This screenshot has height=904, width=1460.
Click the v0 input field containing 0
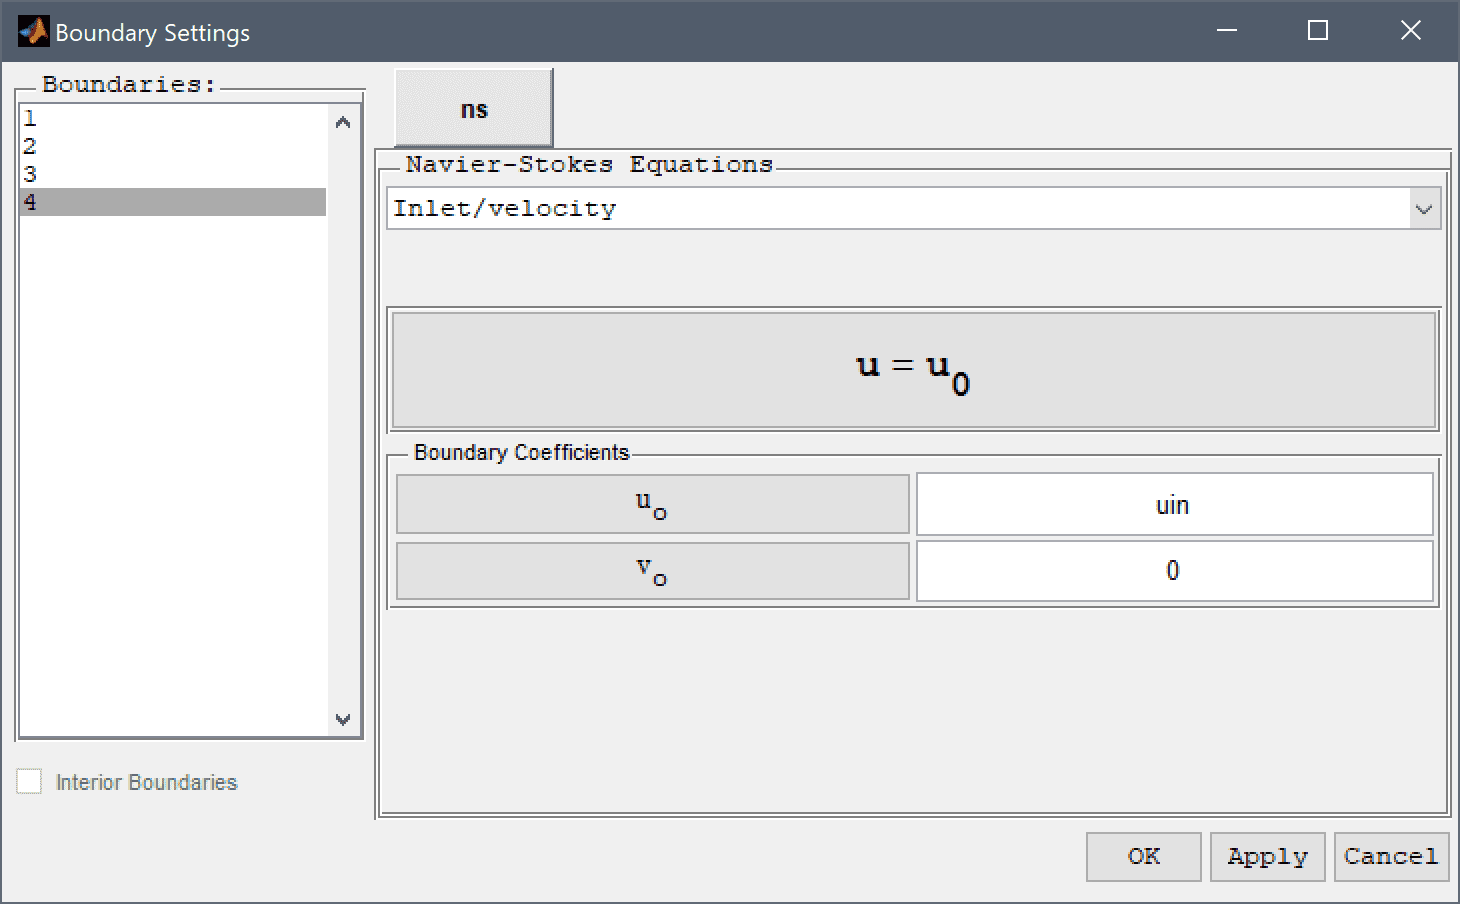click(x=1174, y=571)
